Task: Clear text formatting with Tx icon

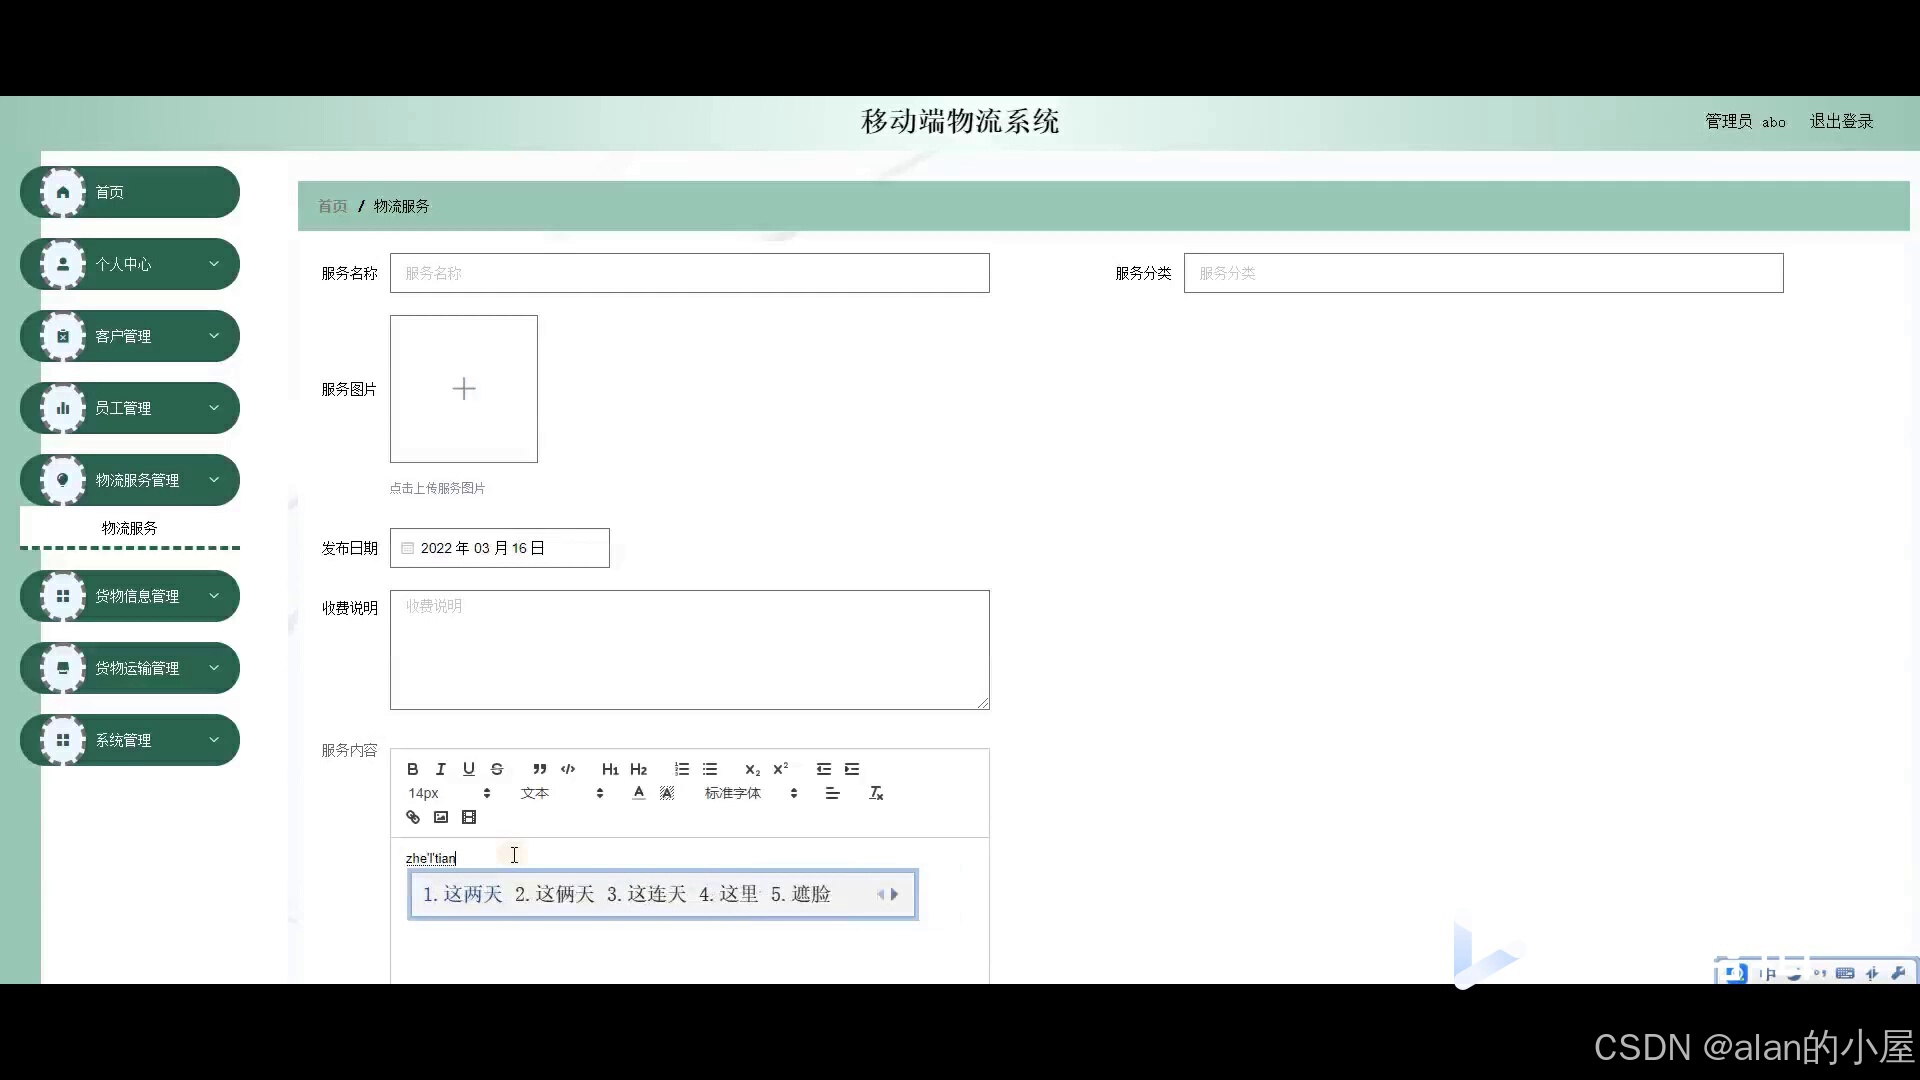Action: (876, 793)
